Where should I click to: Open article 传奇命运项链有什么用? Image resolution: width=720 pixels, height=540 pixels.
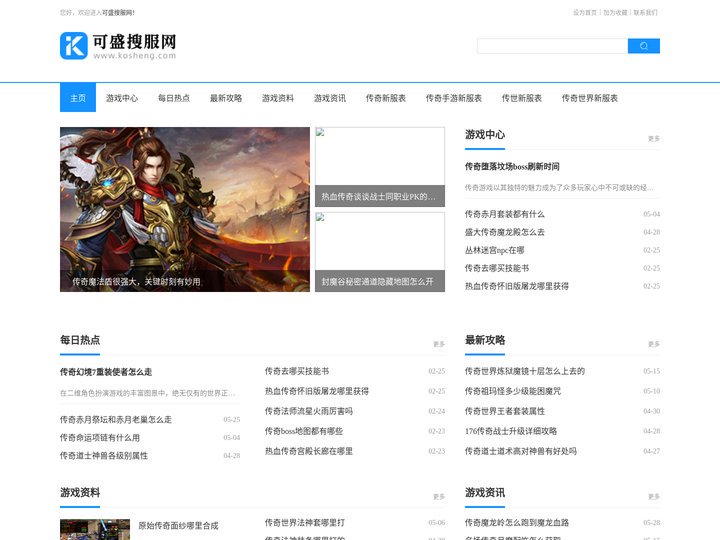[x=100, y=438]
